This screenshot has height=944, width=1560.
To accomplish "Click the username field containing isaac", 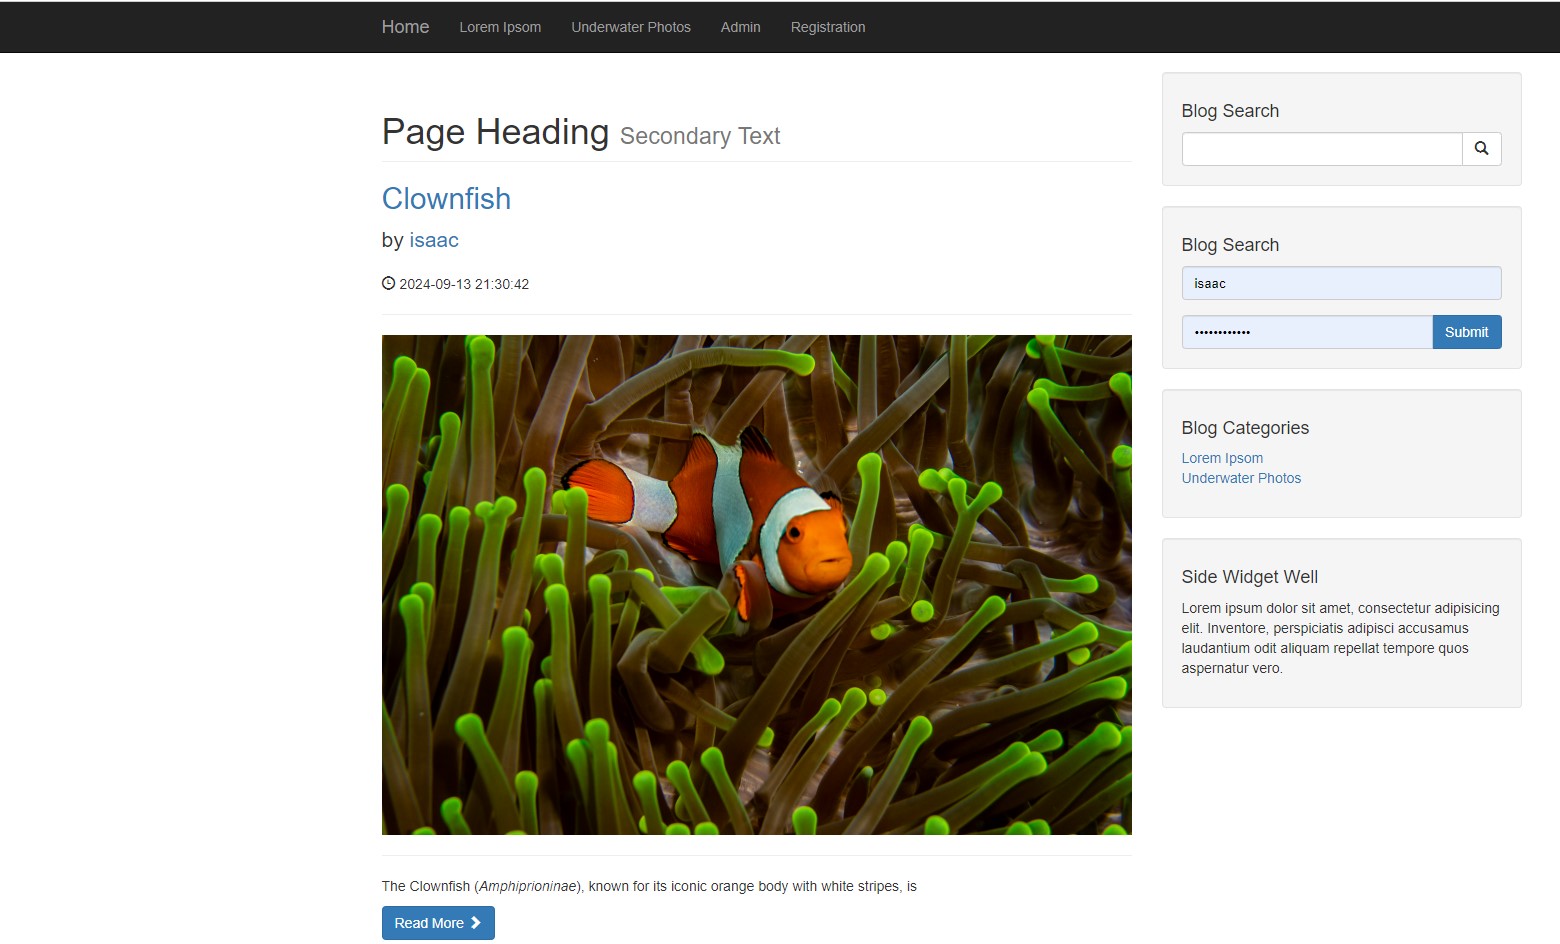I will coord(1340,283).
